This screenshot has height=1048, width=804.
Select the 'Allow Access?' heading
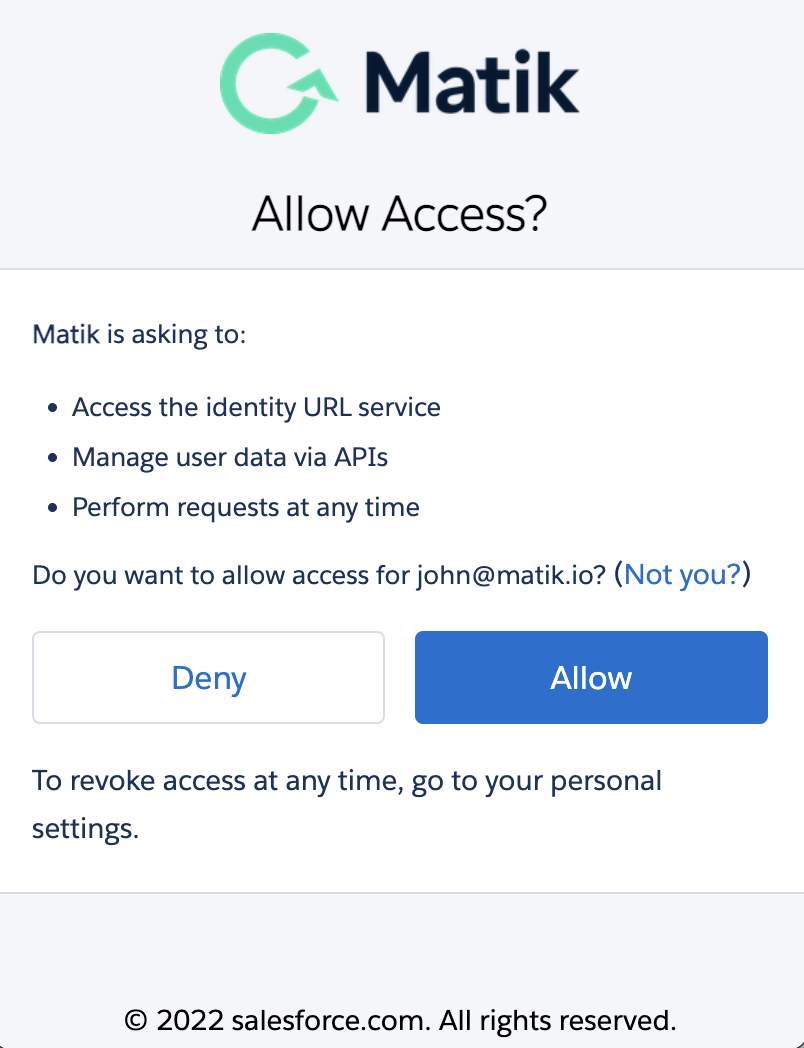tap(400, 214)
